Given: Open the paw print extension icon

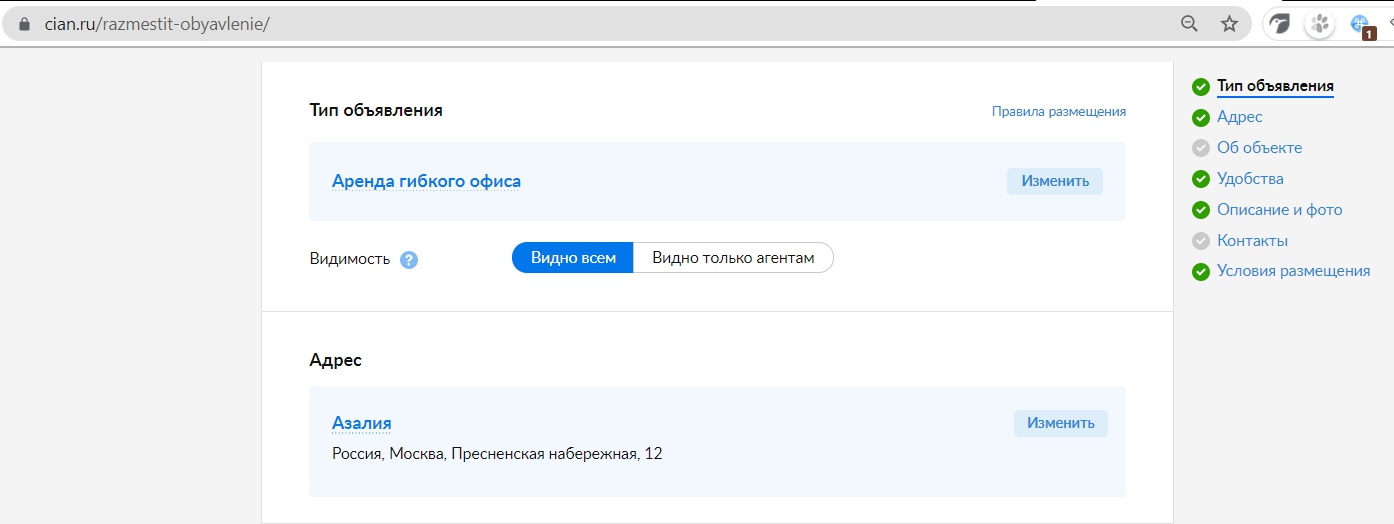Looking at the screenshot, I should [1321, 24].
